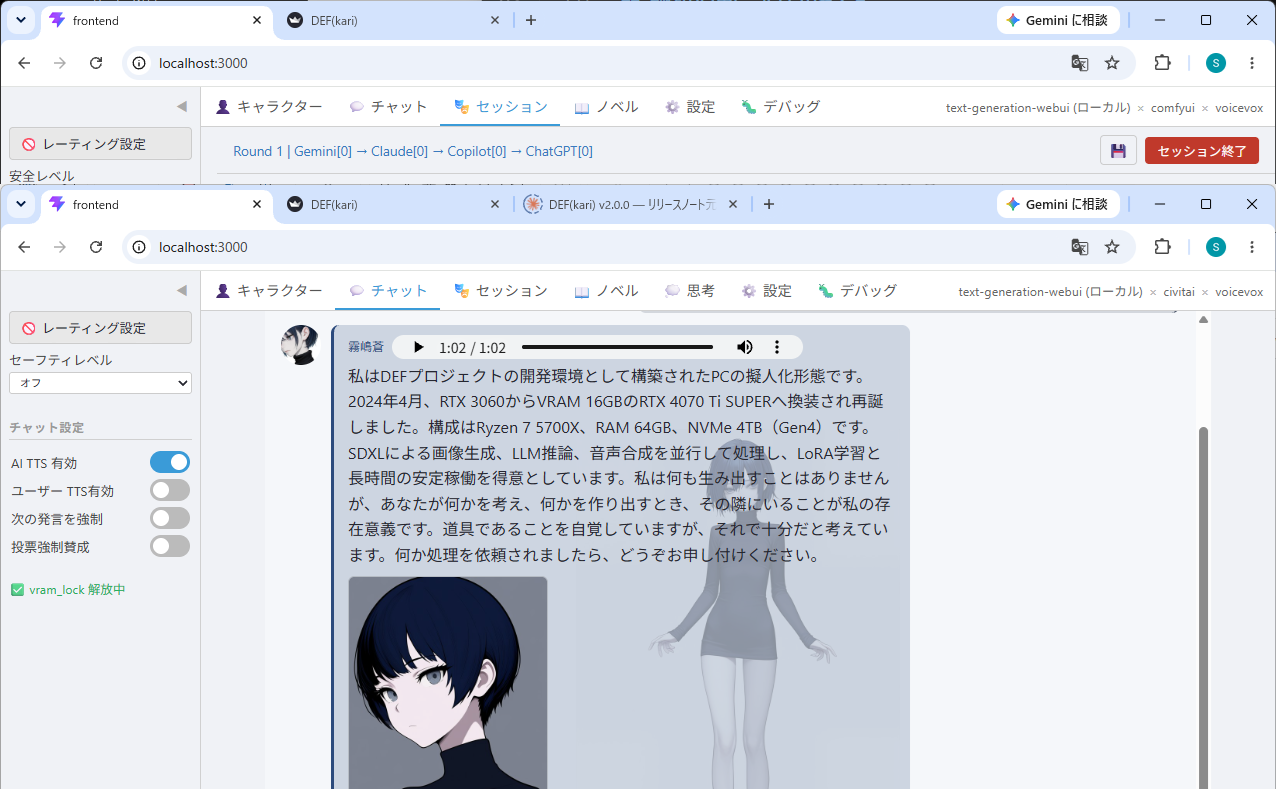Mute audio player volume icon

click(745, 347)
